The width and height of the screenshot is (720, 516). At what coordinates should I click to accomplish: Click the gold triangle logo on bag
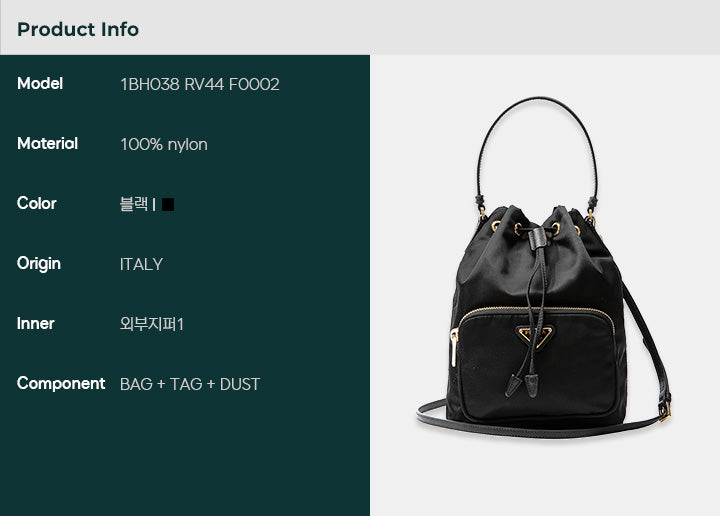coord(535,335)
